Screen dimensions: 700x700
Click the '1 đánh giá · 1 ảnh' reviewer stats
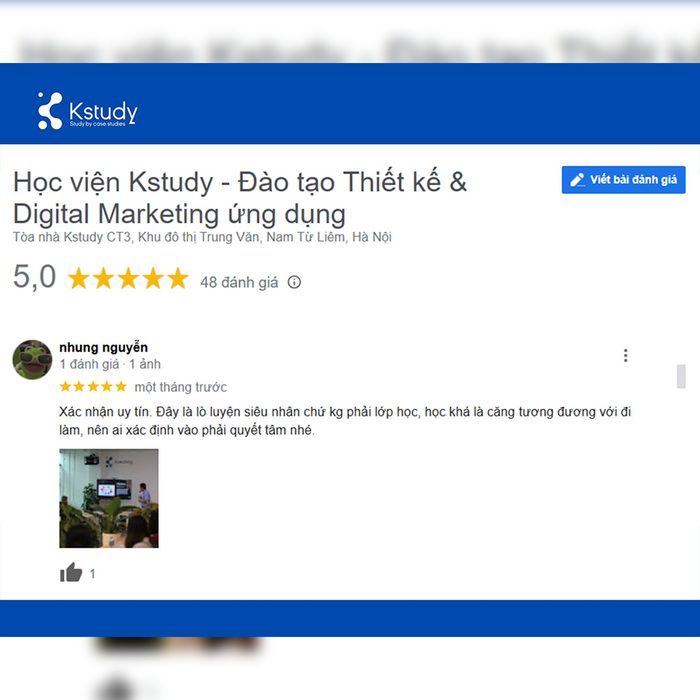110,364
